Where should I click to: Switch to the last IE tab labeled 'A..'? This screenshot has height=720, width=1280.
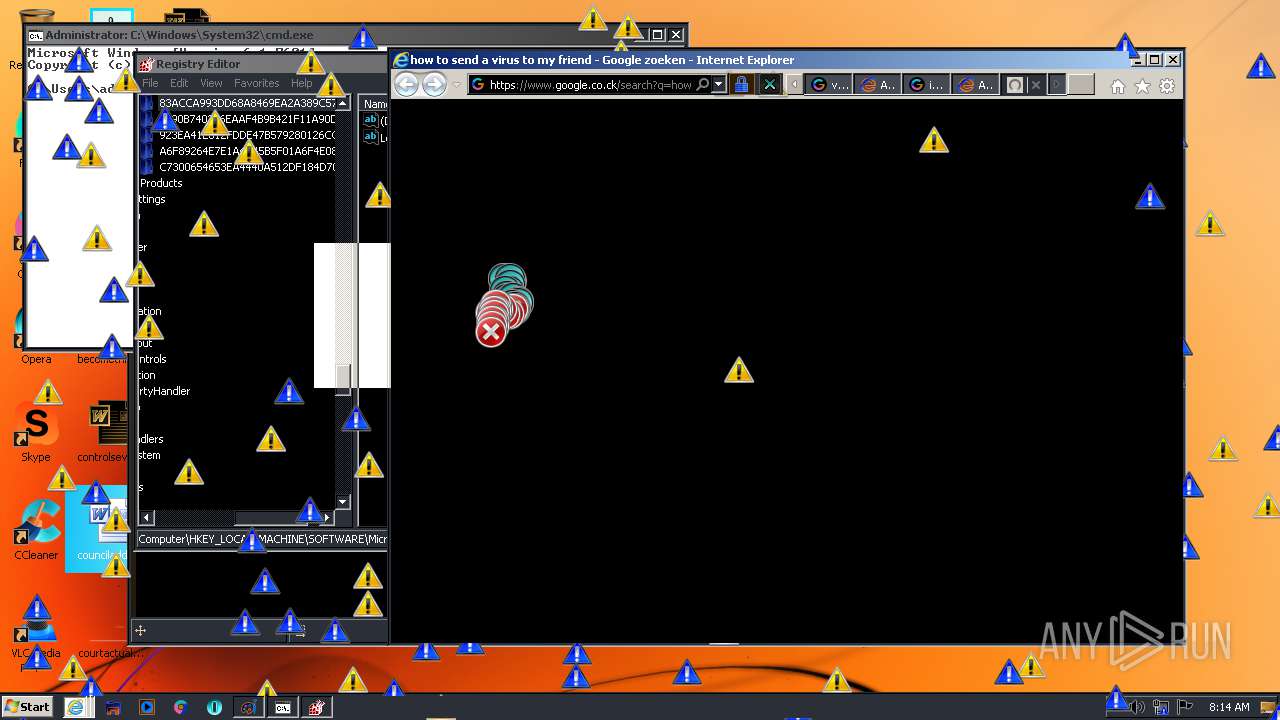pos(976,85)
